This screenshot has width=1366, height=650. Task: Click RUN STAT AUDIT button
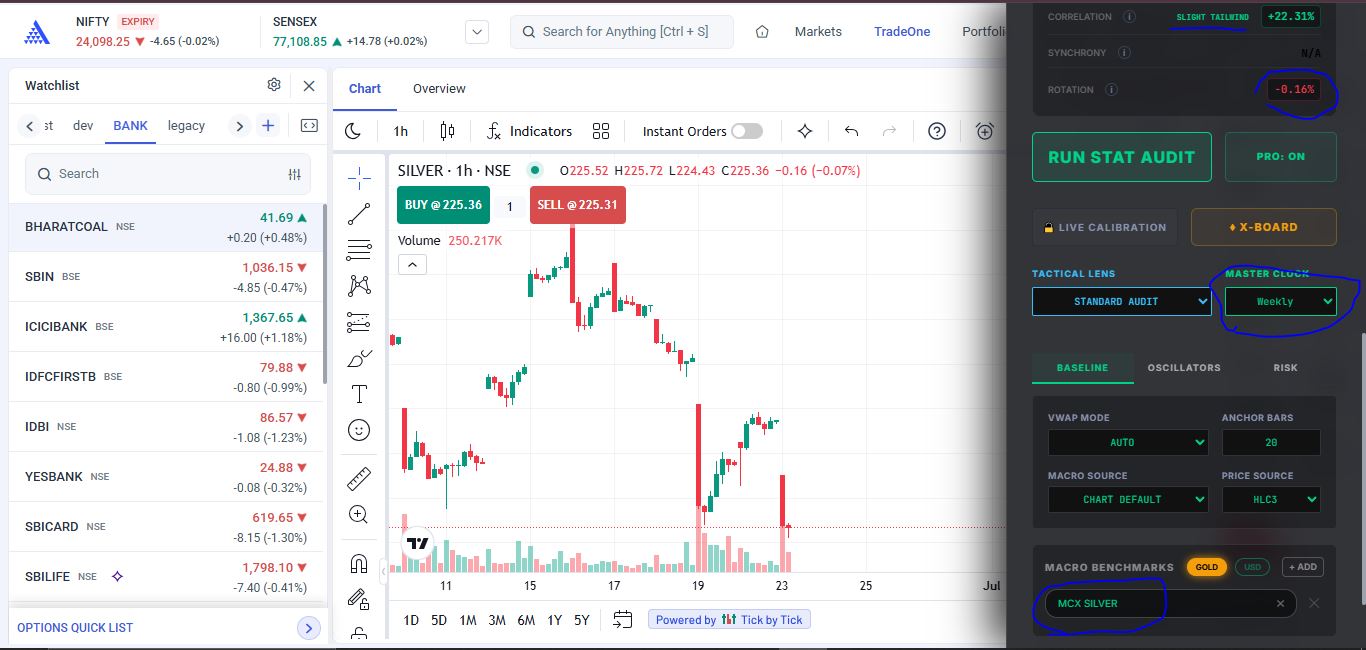1122,157
